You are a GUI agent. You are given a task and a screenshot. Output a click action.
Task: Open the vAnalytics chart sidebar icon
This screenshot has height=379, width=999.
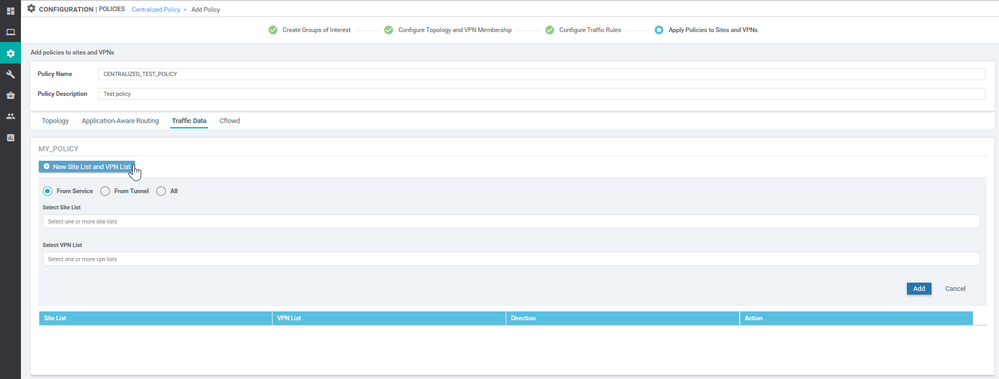pyautogui.click(x=10, y=138)
